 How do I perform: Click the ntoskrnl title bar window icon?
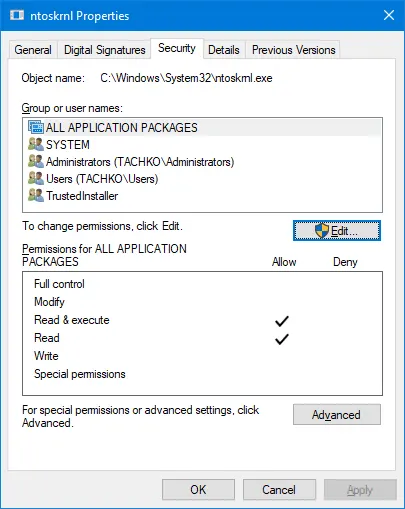(17, 15)
